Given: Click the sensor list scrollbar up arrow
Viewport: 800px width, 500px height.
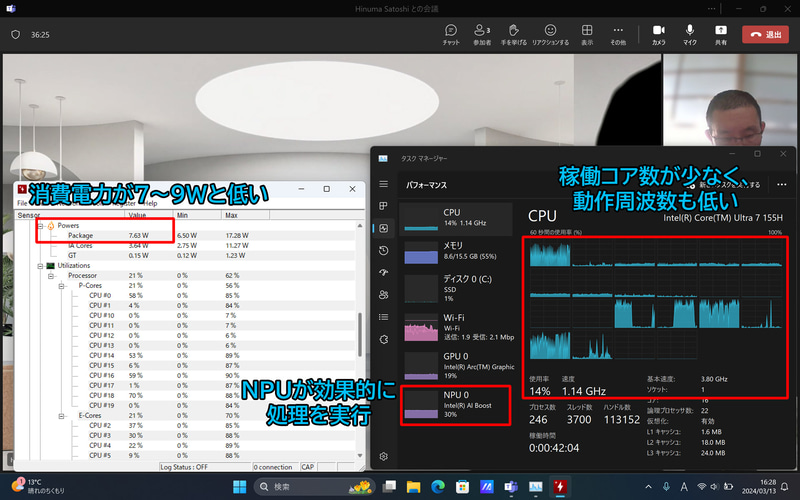Looking at the screenshot, I should click(x=360, y=225).
